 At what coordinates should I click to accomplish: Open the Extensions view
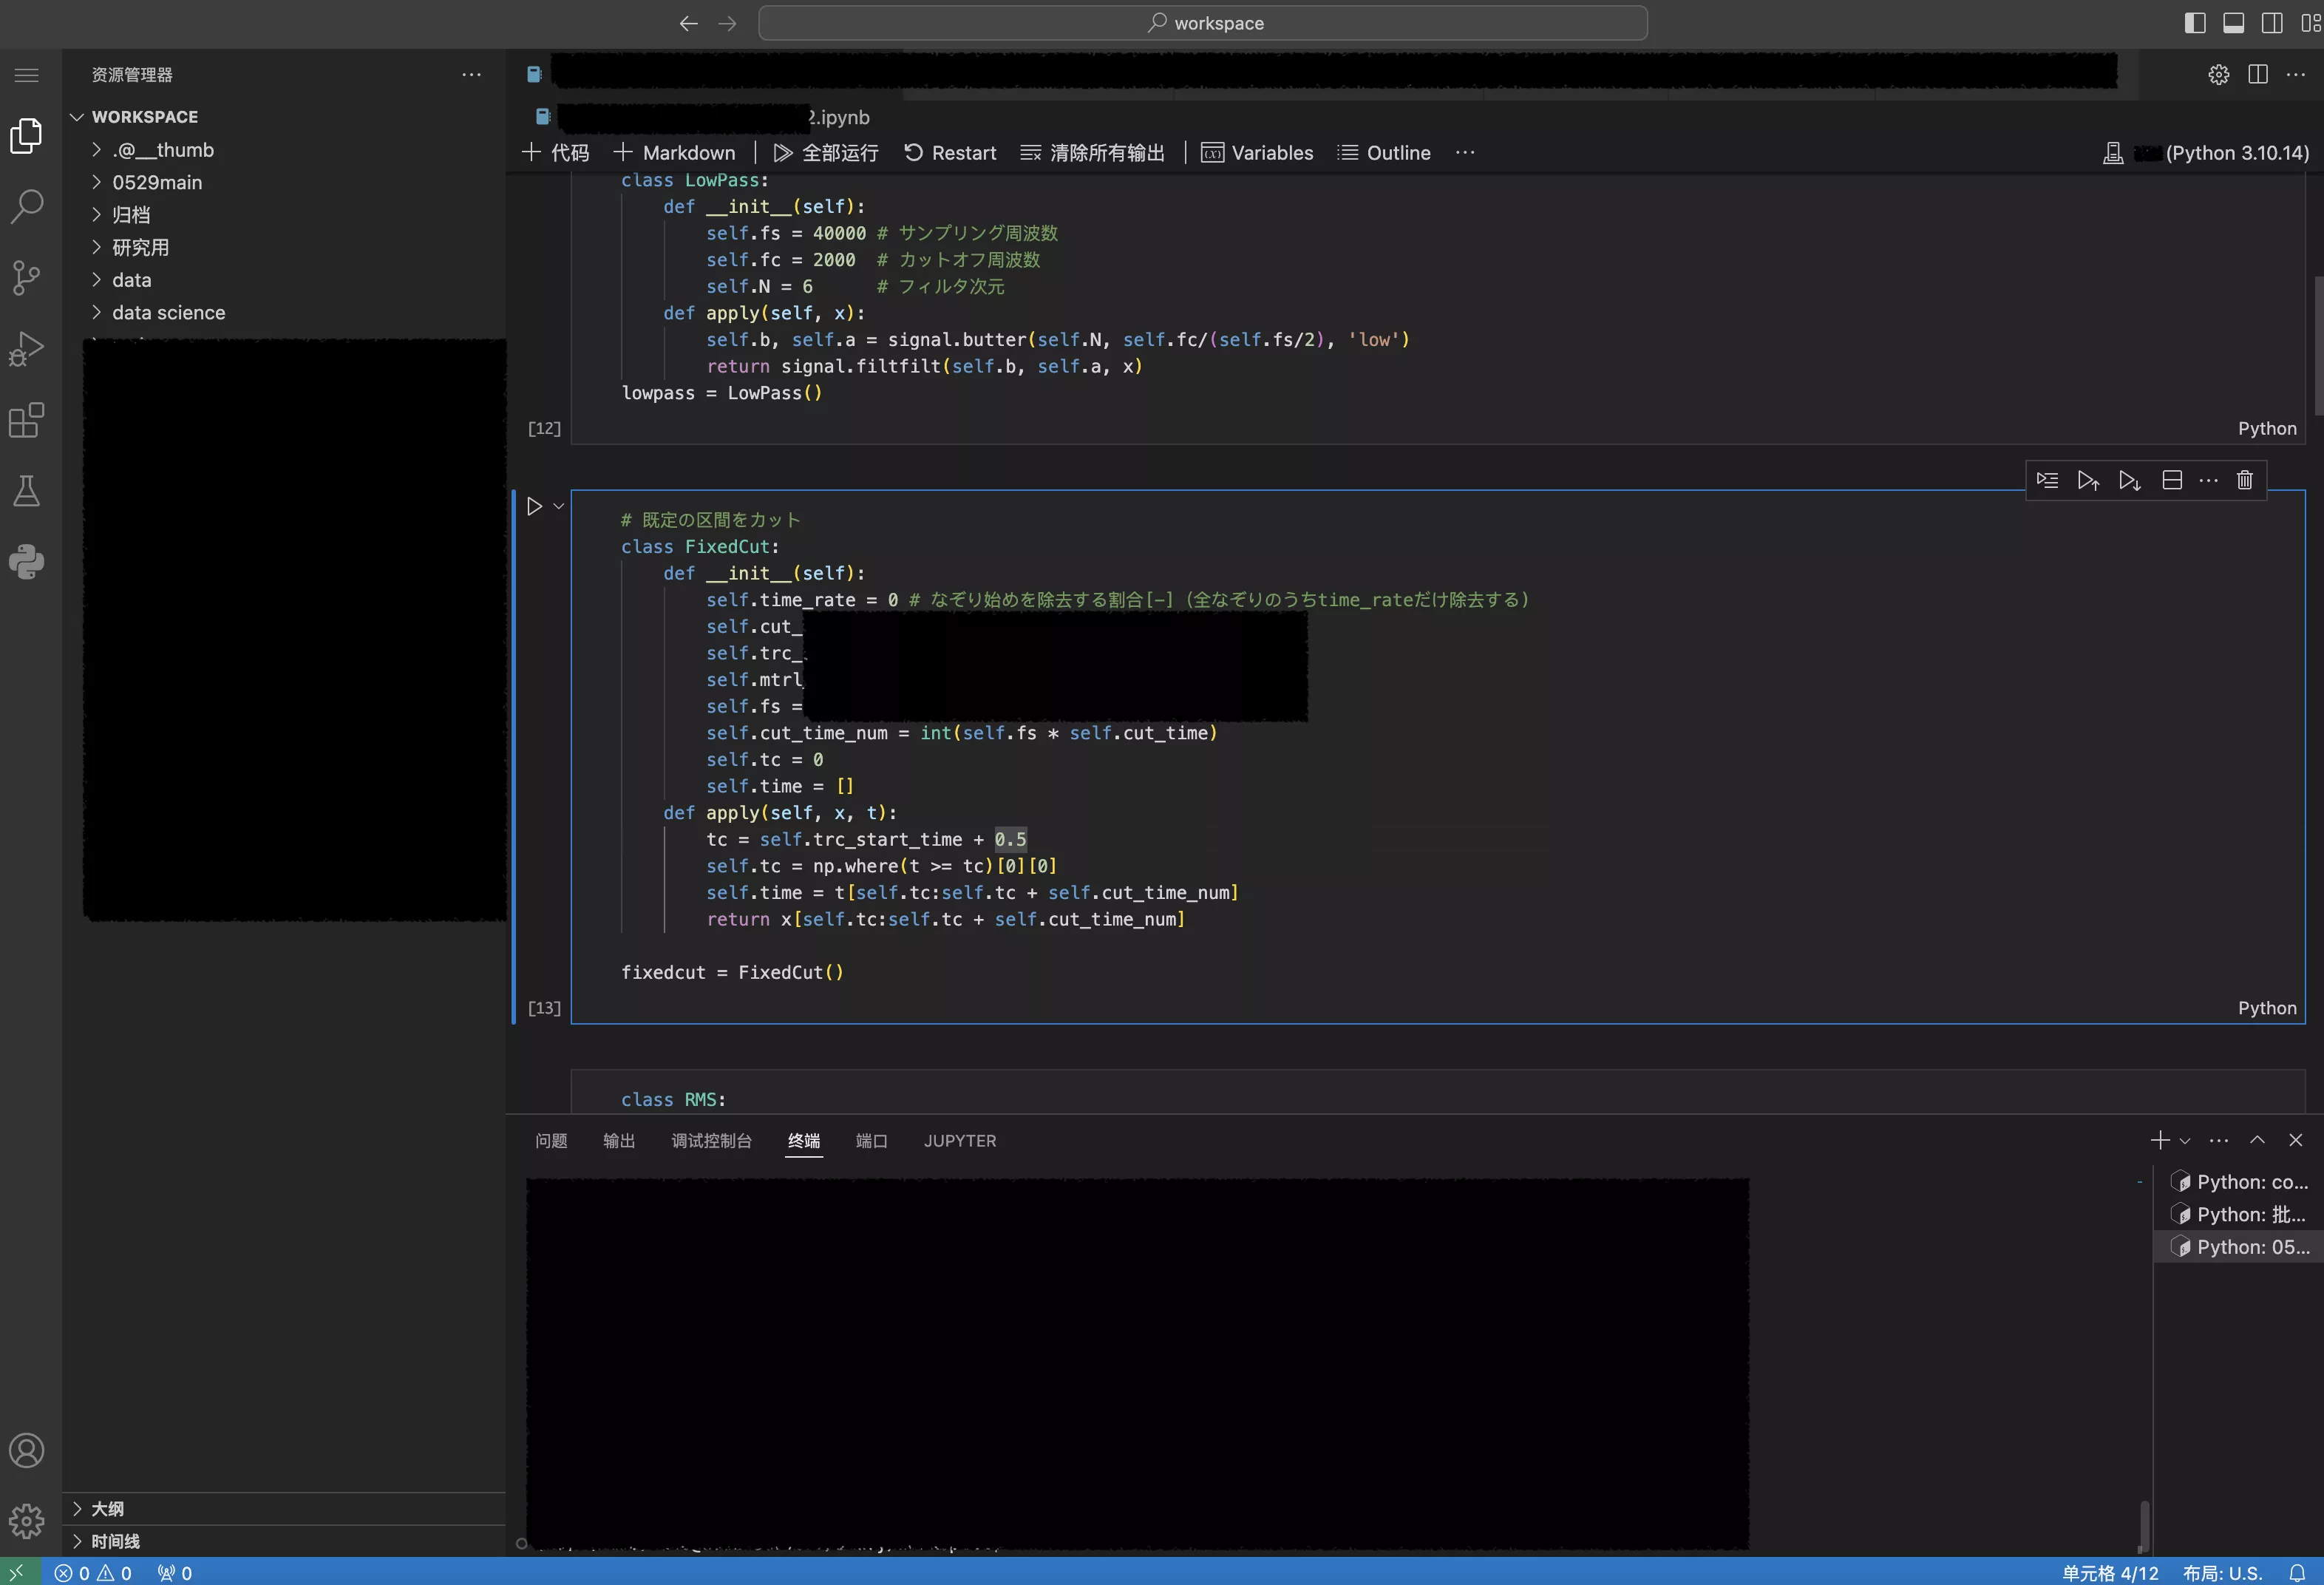27,420
